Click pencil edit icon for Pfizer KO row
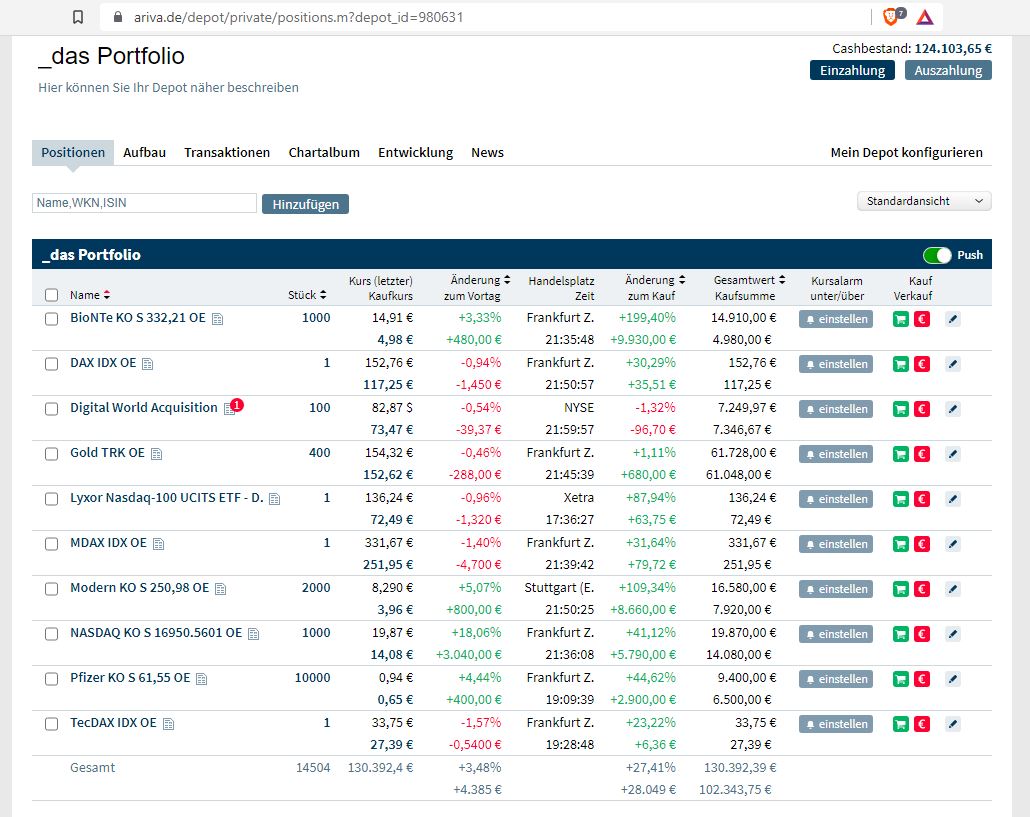Screen dimensions: 1030x817 coord(952,679)
